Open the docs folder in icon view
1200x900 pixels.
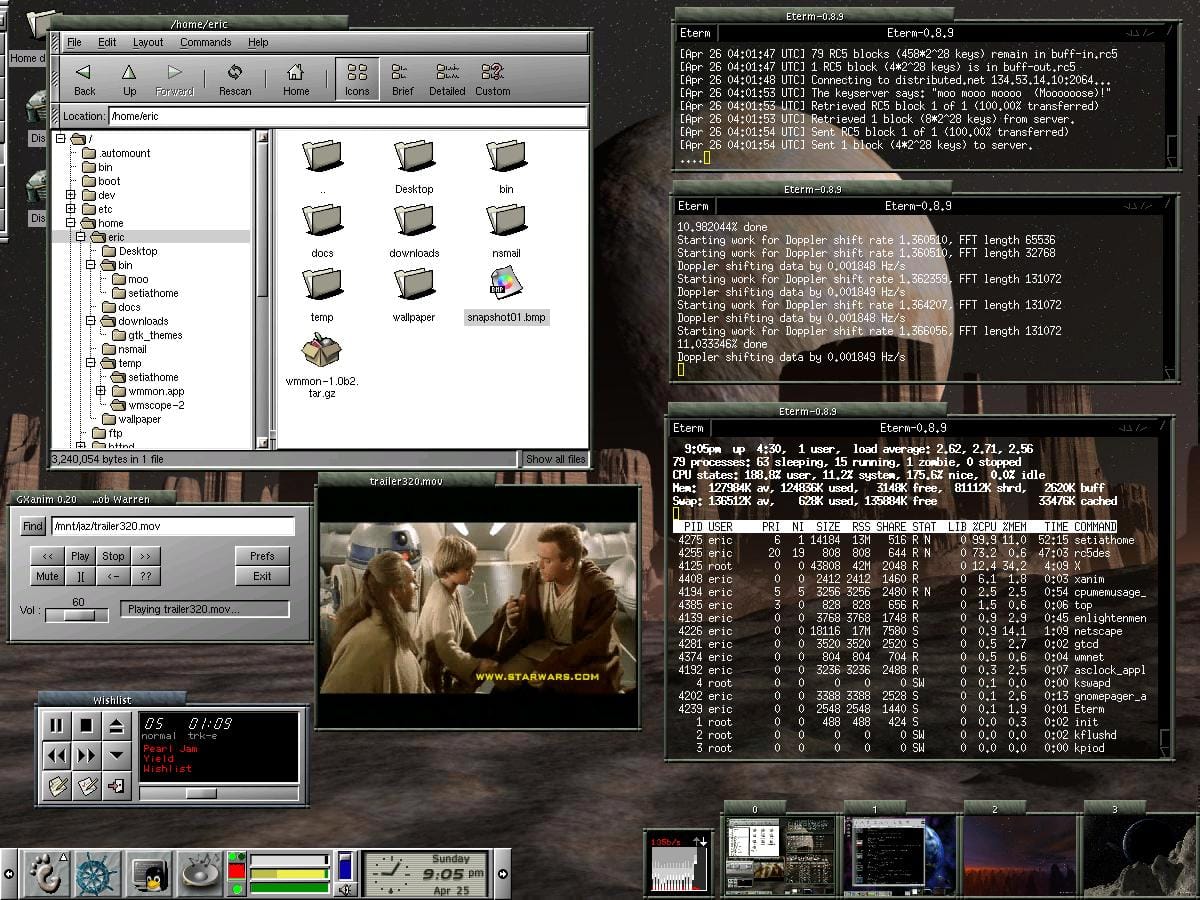click(322, 230)
